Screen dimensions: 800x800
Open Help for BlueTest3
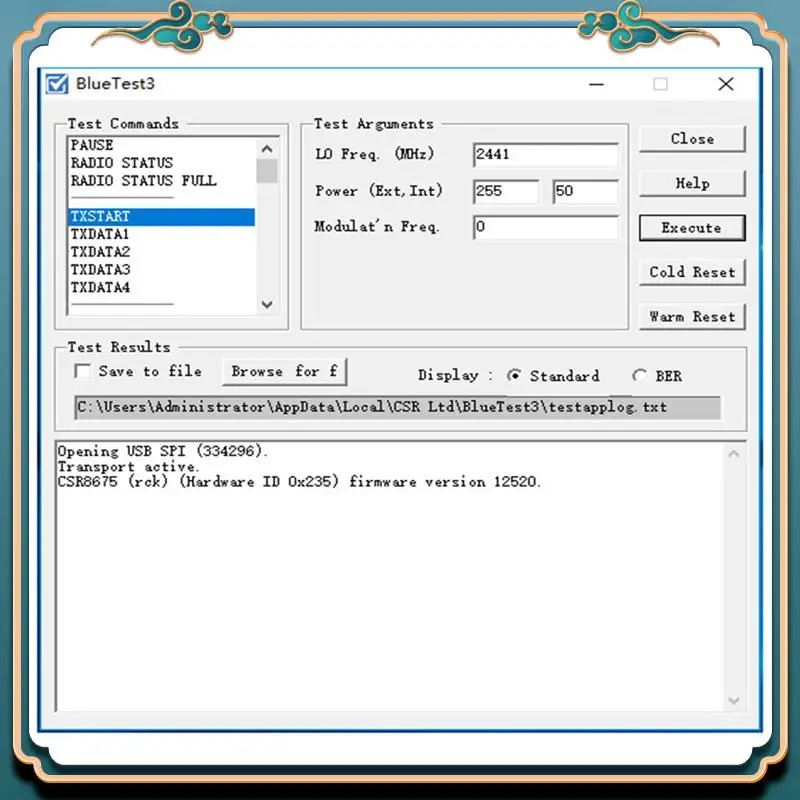coord(691,183)
